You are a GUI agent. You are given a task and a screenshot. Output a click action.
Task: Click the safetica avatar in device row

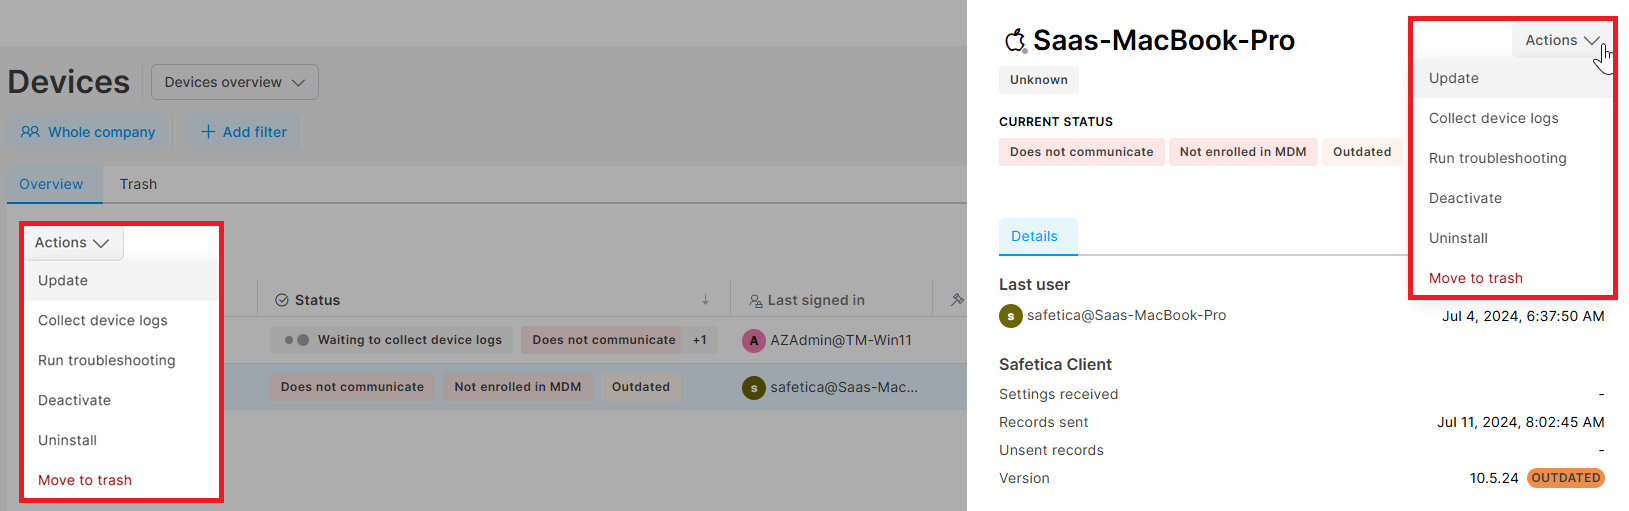tap(754, 387)
